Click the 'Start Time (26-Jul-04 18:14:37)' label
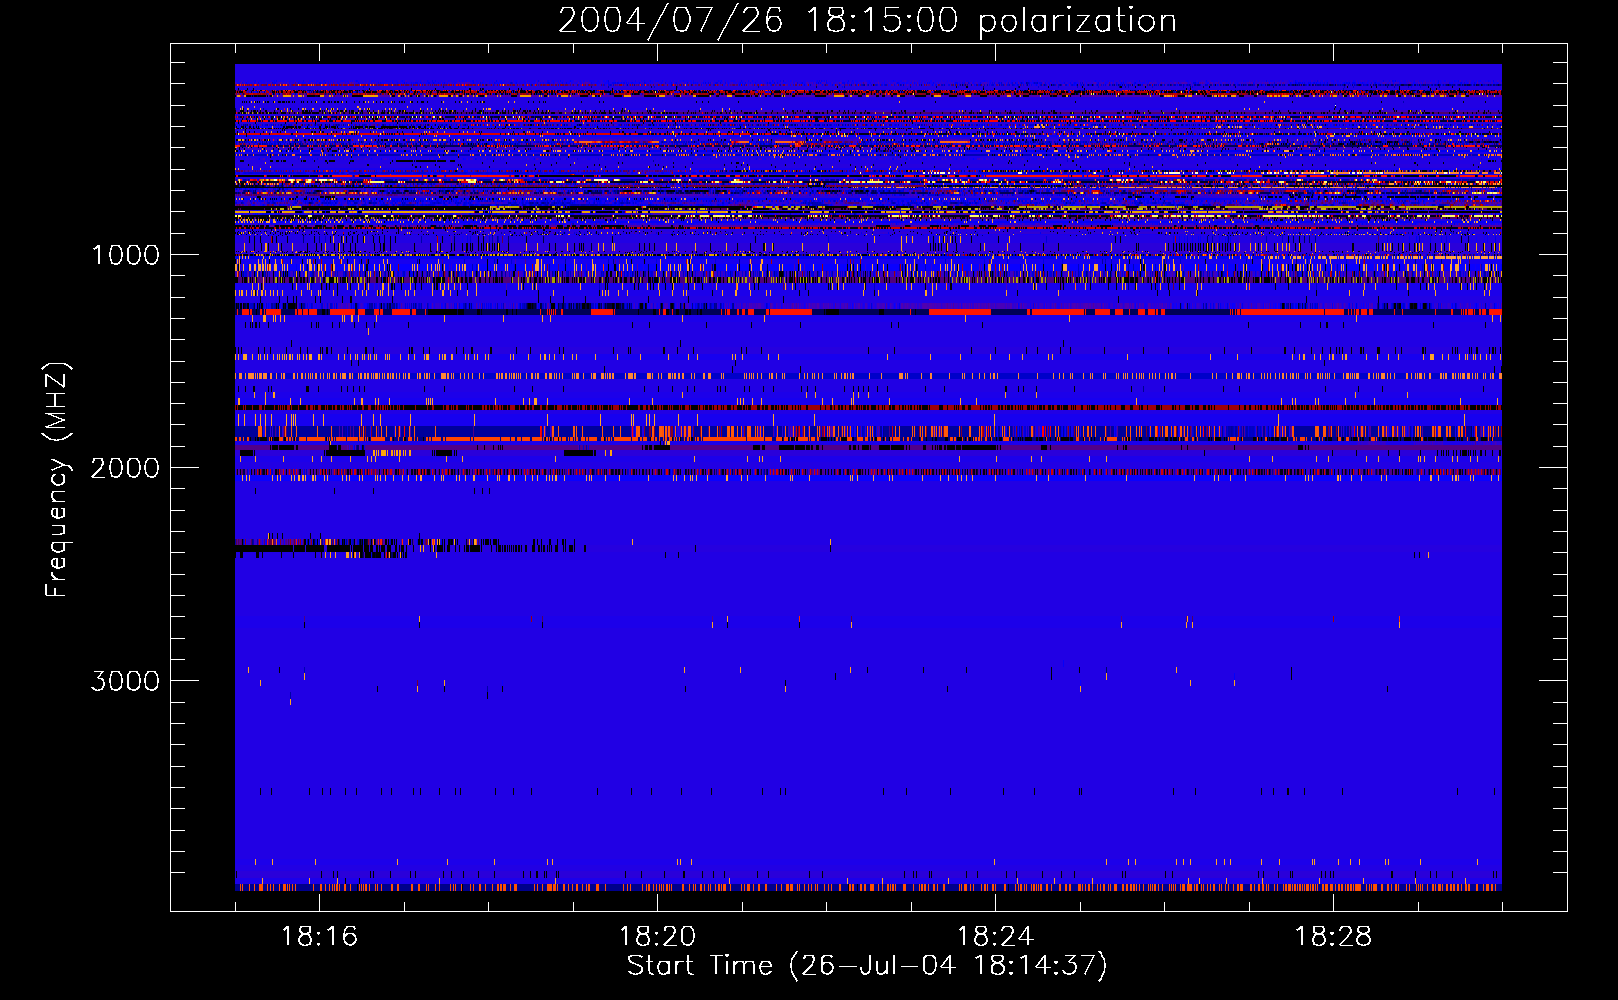1618x1000 pixels. (x=867, y=966)
